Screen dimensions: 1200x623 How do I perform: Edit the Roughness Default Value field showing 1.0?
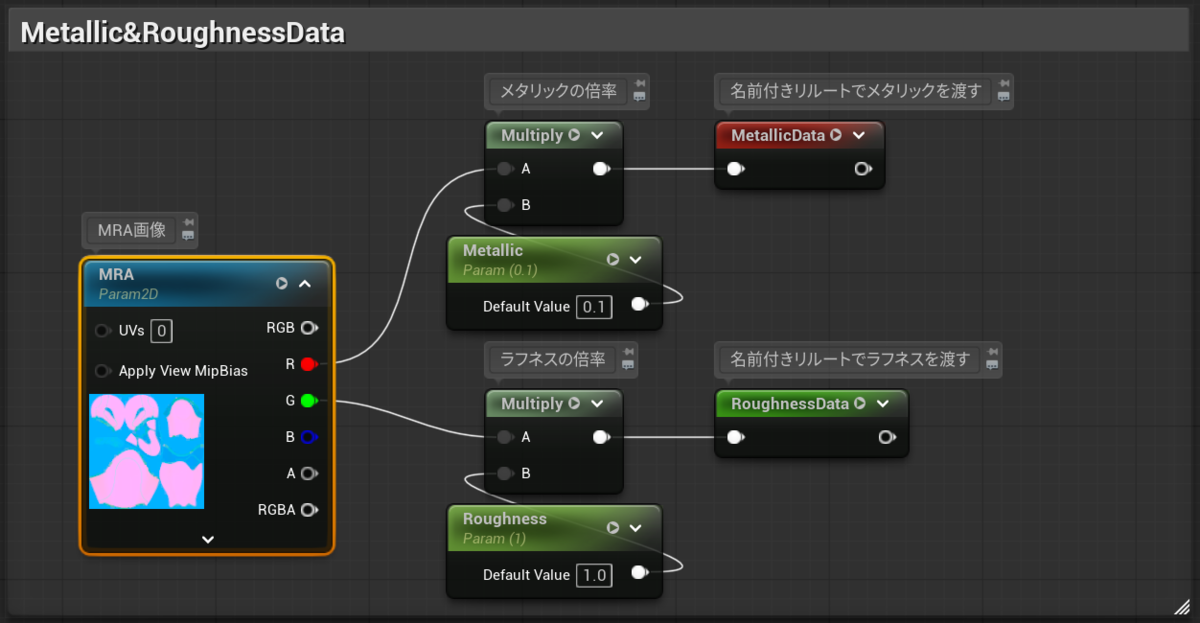click(x=594, y=575)
